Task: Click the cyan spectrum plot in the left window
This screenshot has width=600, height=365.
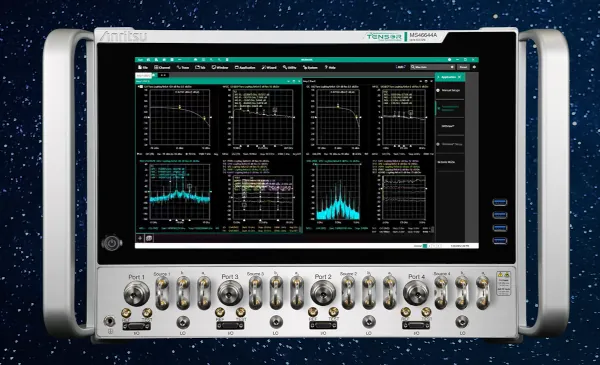Action: 180,193
